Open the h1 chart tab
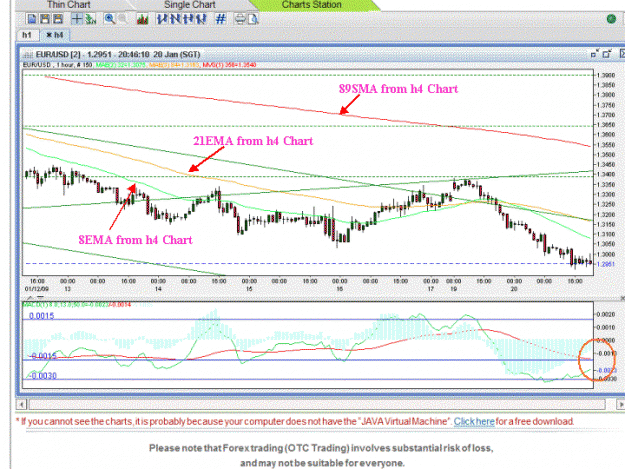Screen dimensions: 625x469 (x=27, y=35)
